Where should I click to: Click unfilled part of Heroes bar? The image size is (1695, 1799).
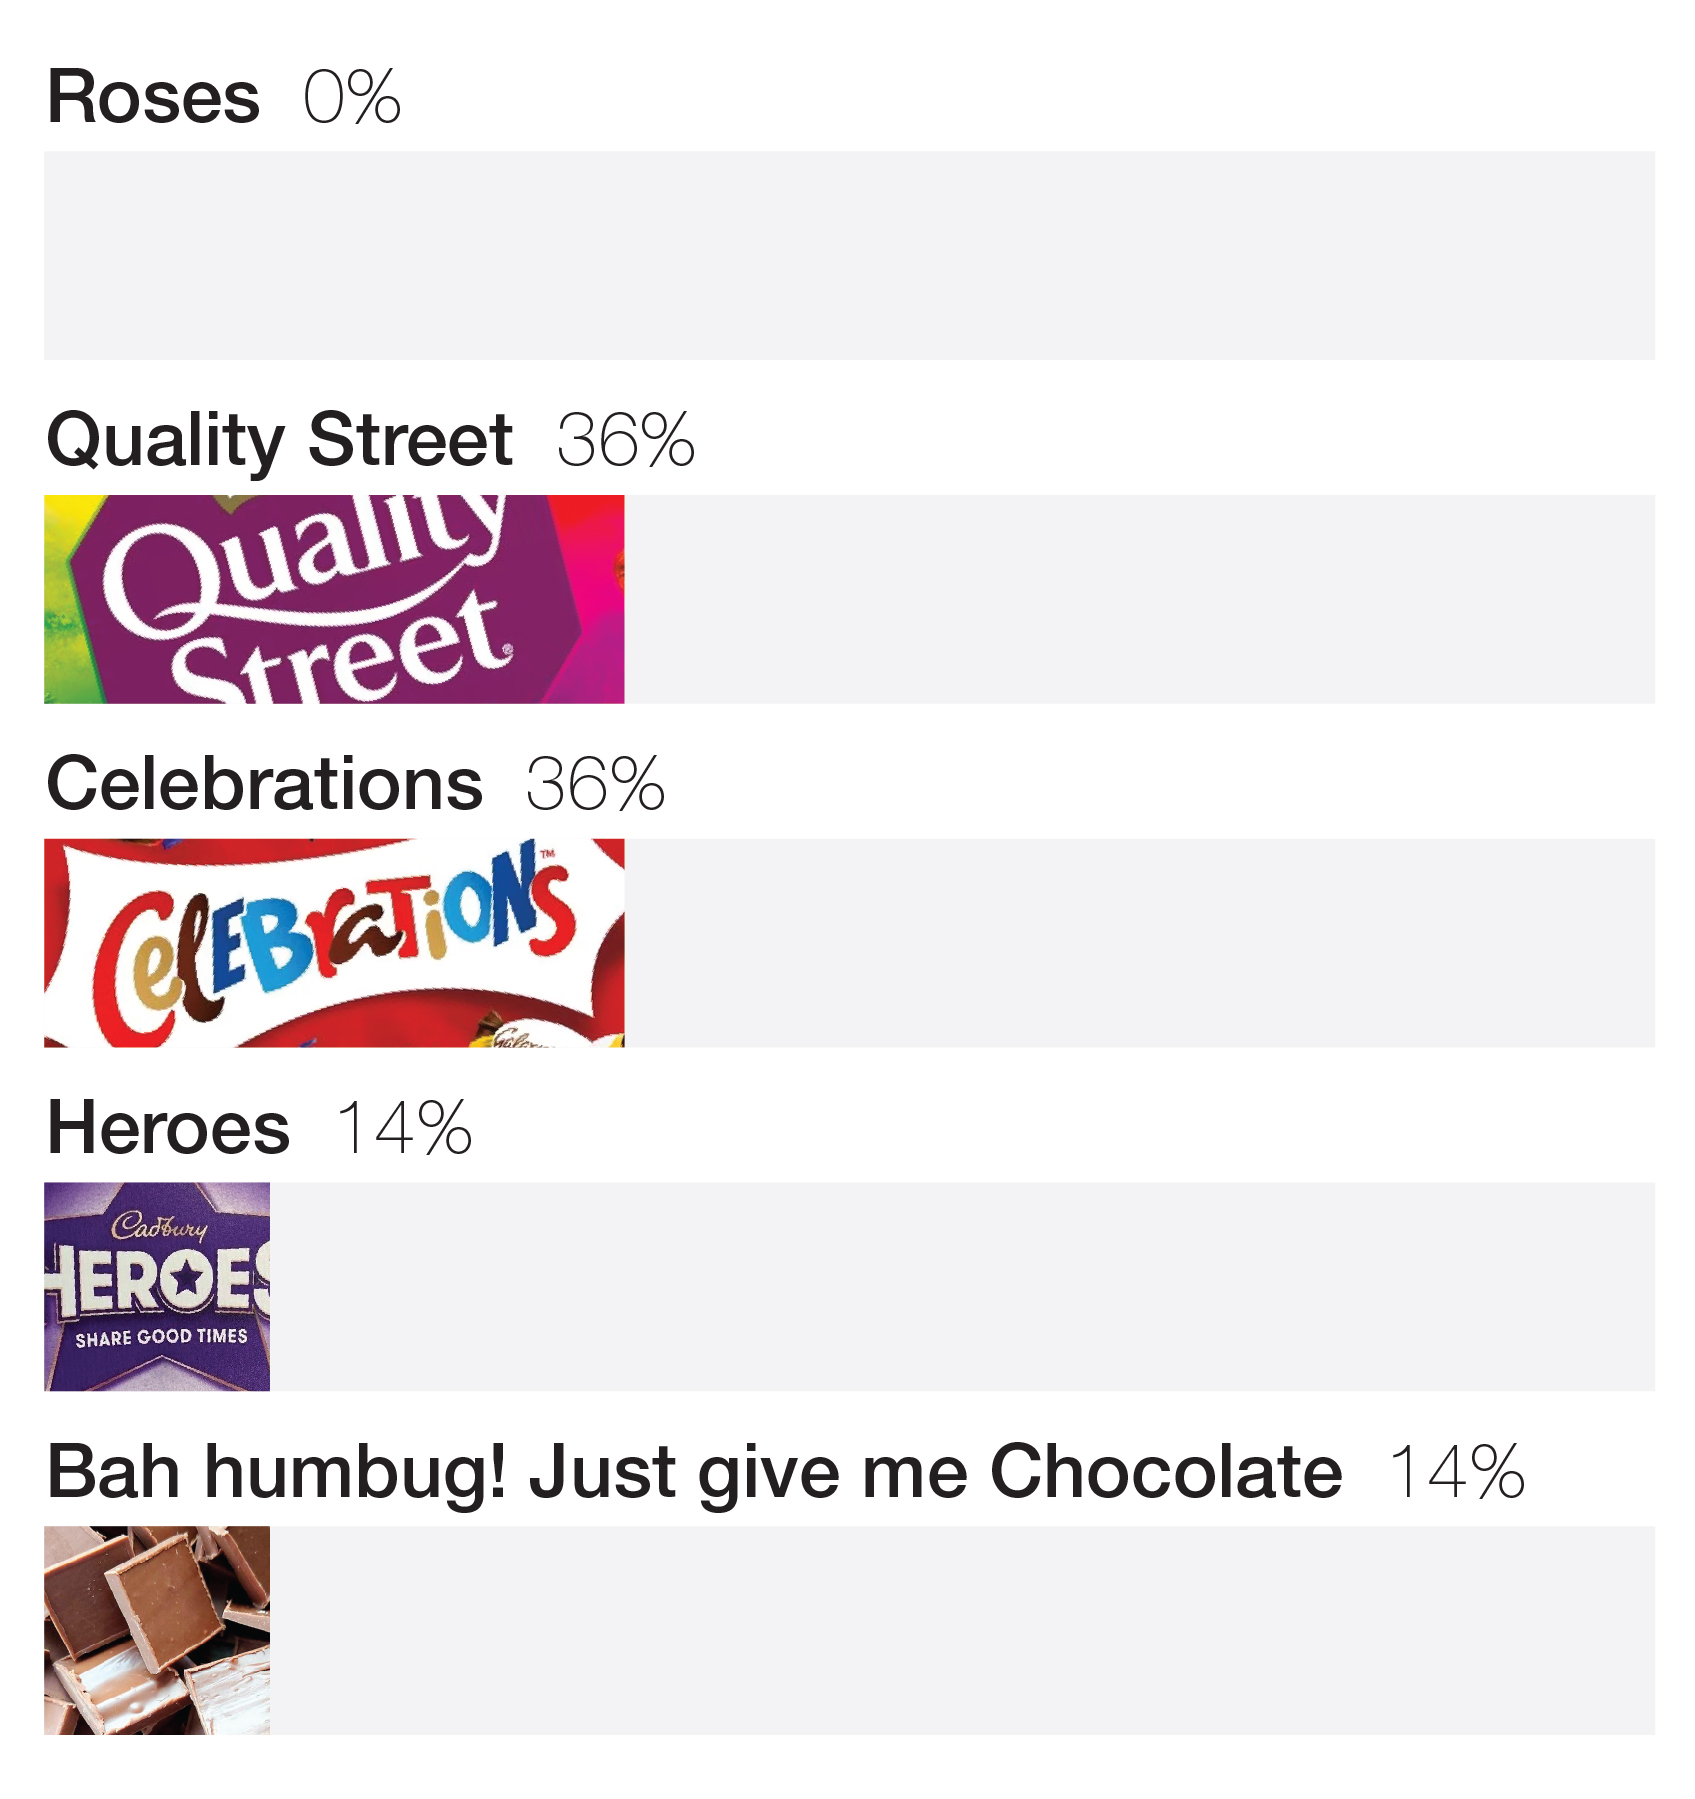pos(963,1287)
